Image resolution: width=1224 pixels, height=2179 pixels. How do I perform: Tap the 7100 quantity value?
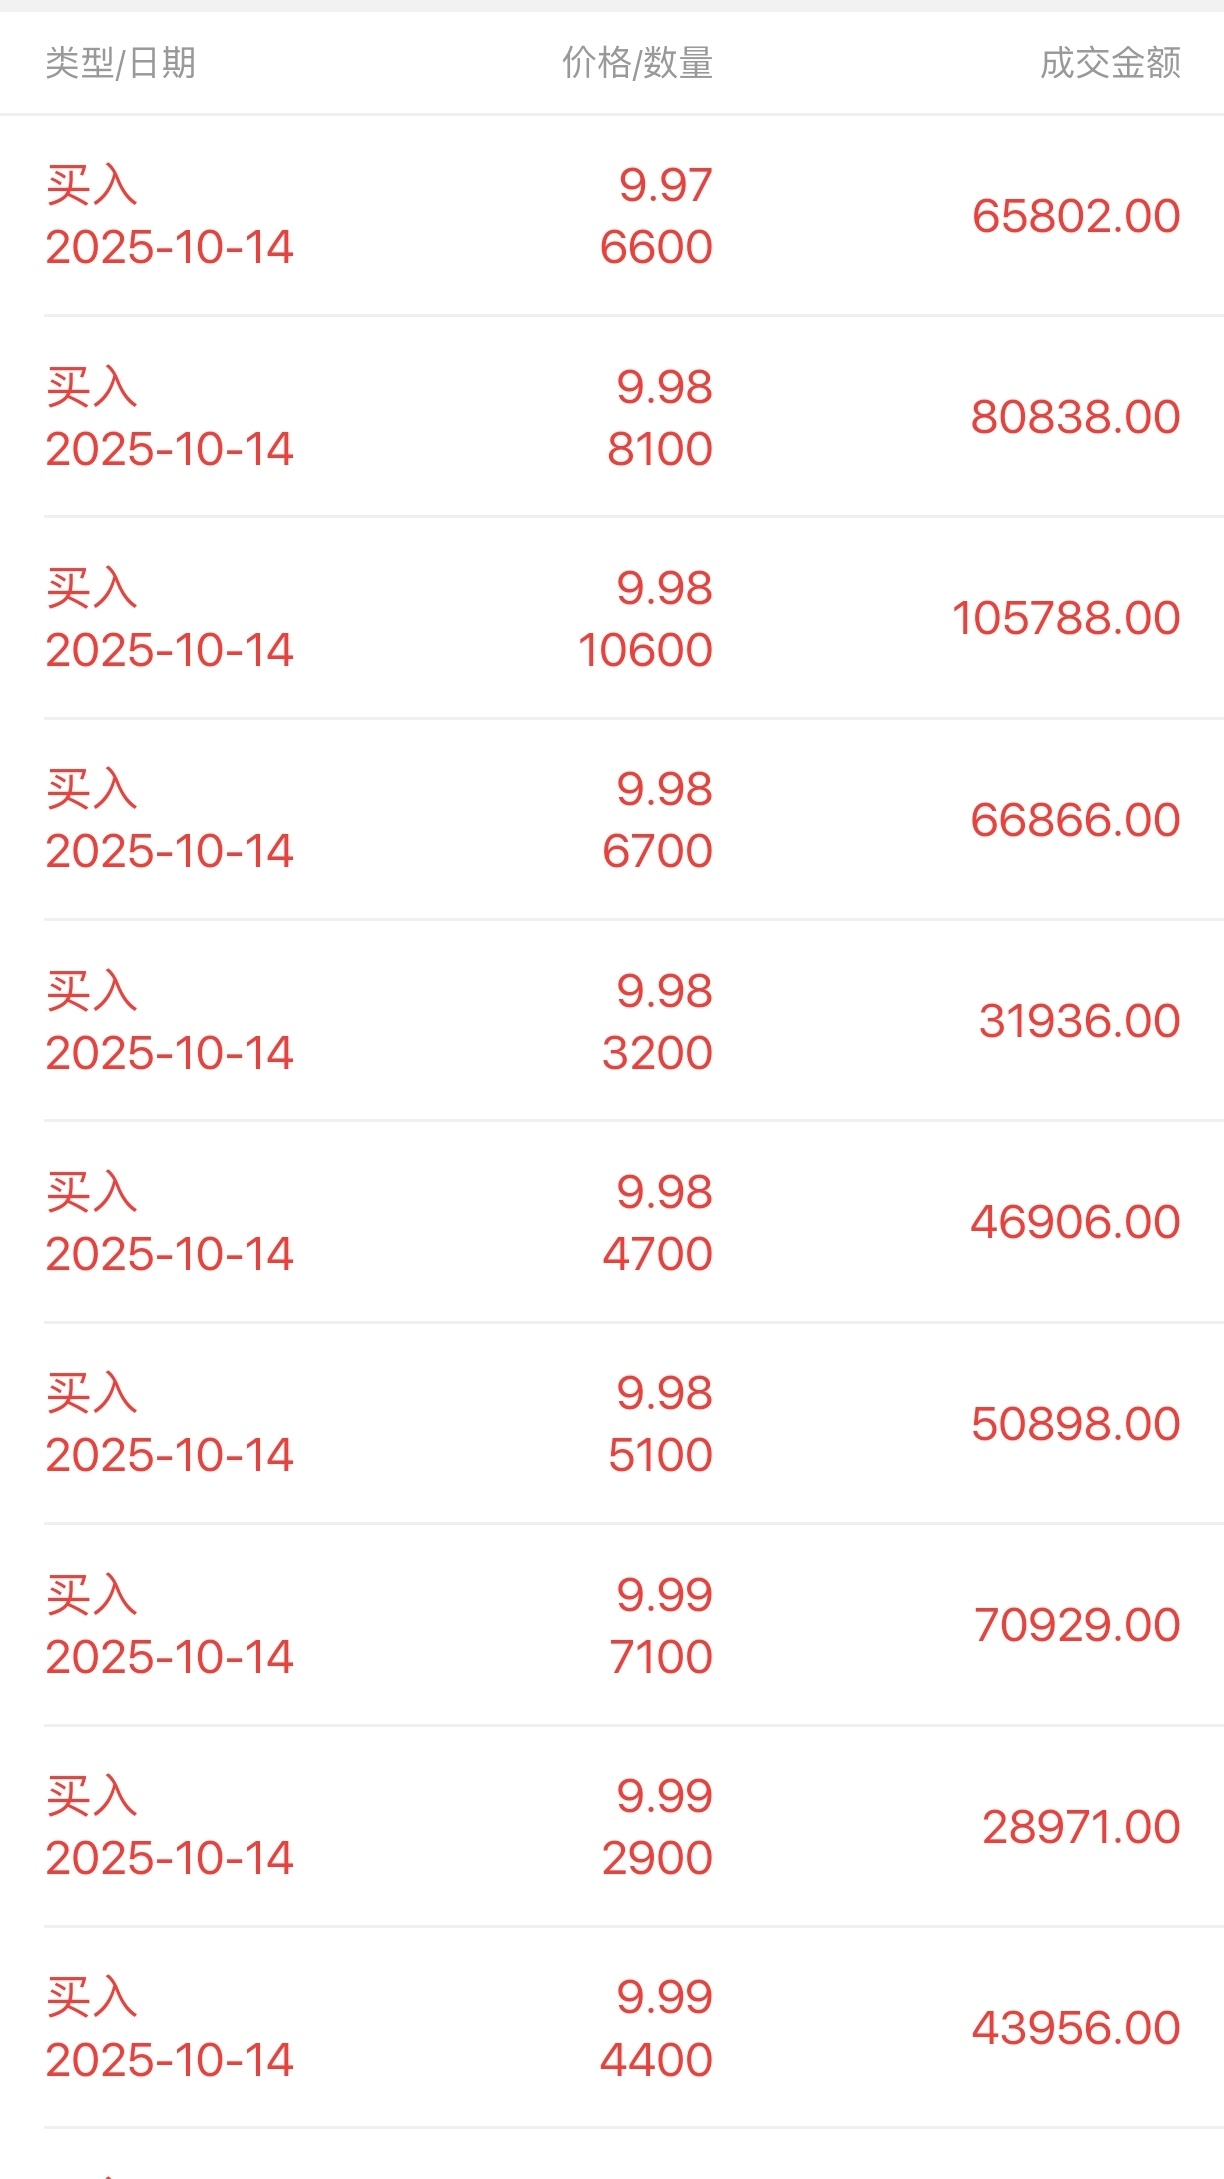tap(660, 1657)
